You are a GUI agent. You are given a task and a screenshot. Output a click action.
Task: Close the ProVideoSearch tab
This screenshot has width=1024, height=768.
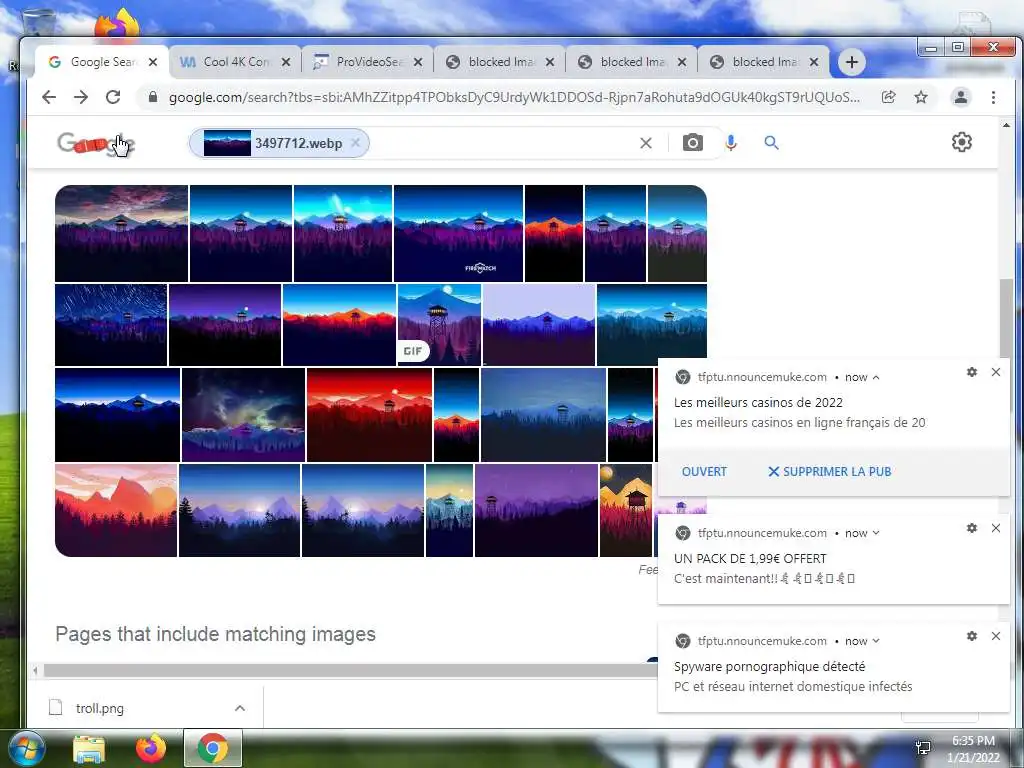pos(418,62)
